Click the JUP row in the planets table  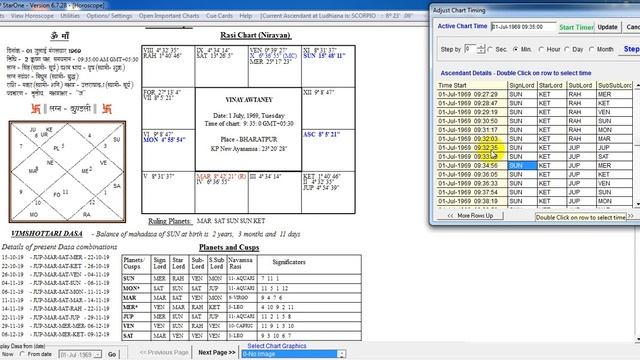pos(241,316)
